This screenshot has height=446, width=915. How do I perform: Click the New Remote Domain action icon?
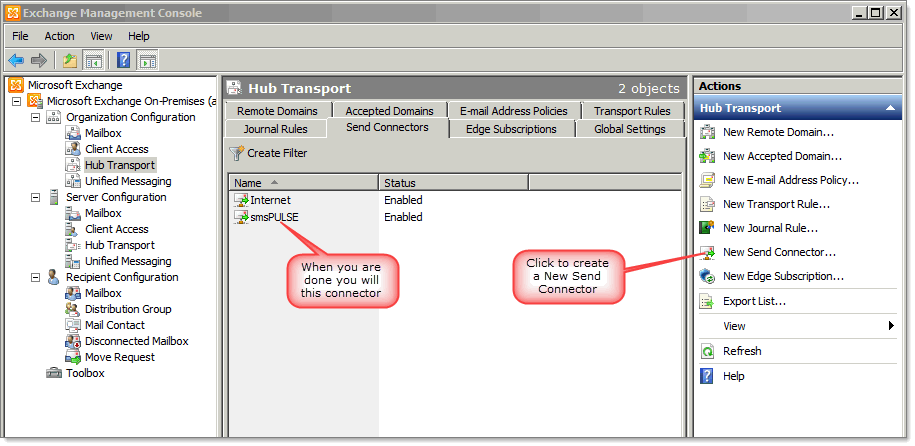pos(707,132)
